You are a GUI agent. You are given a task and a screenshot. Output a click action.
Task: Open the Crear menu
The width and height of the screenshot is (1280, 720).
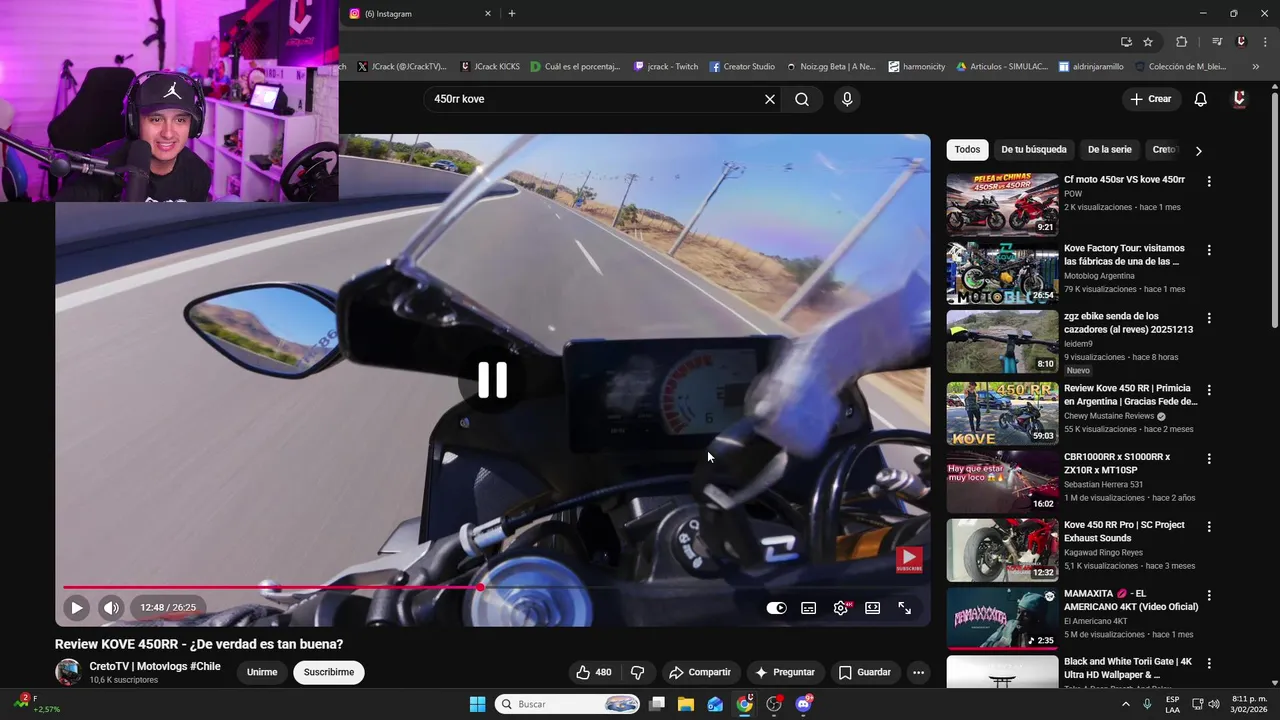(x=1151, y=99)
